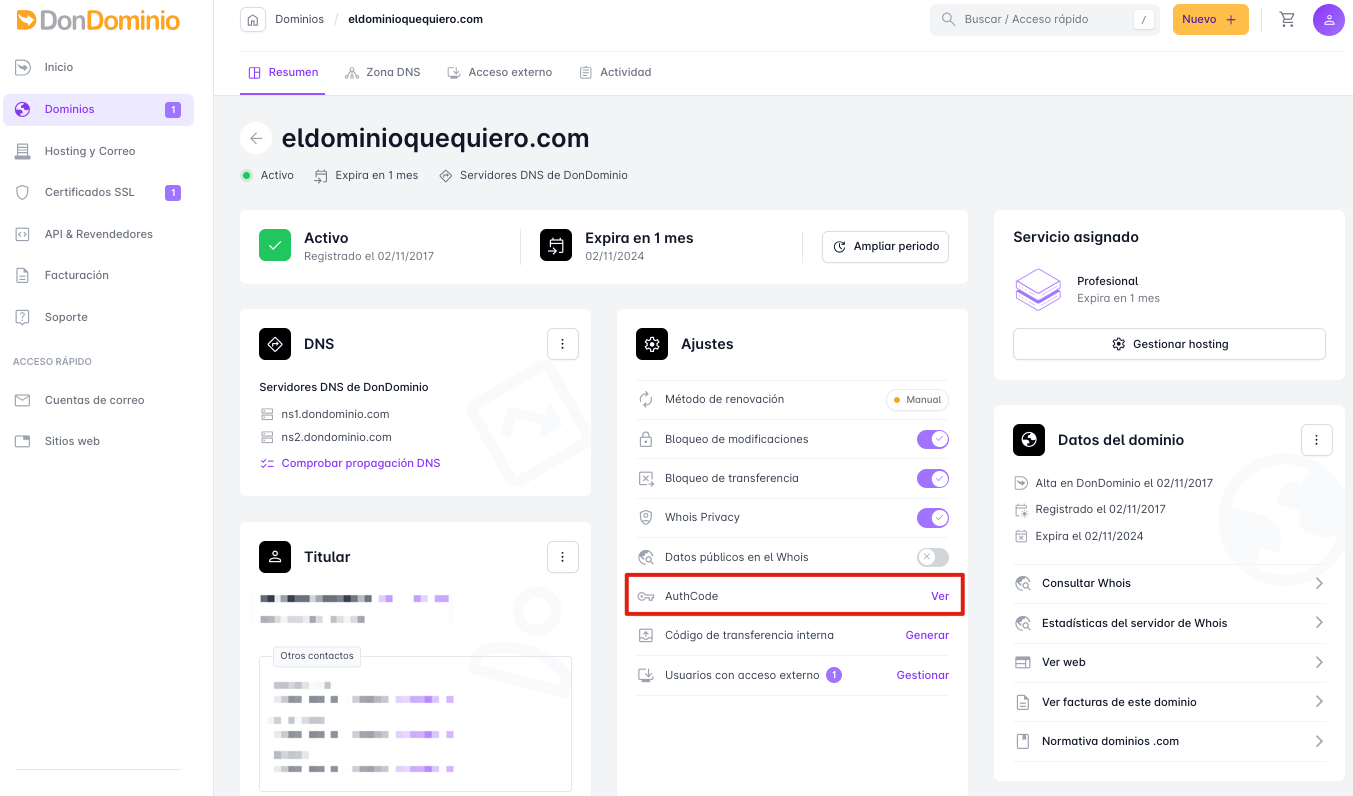Image resolution: width=1353 pixels, height=796 pixels.
Task: Click the AuthCode key icon
Action: 646,596
